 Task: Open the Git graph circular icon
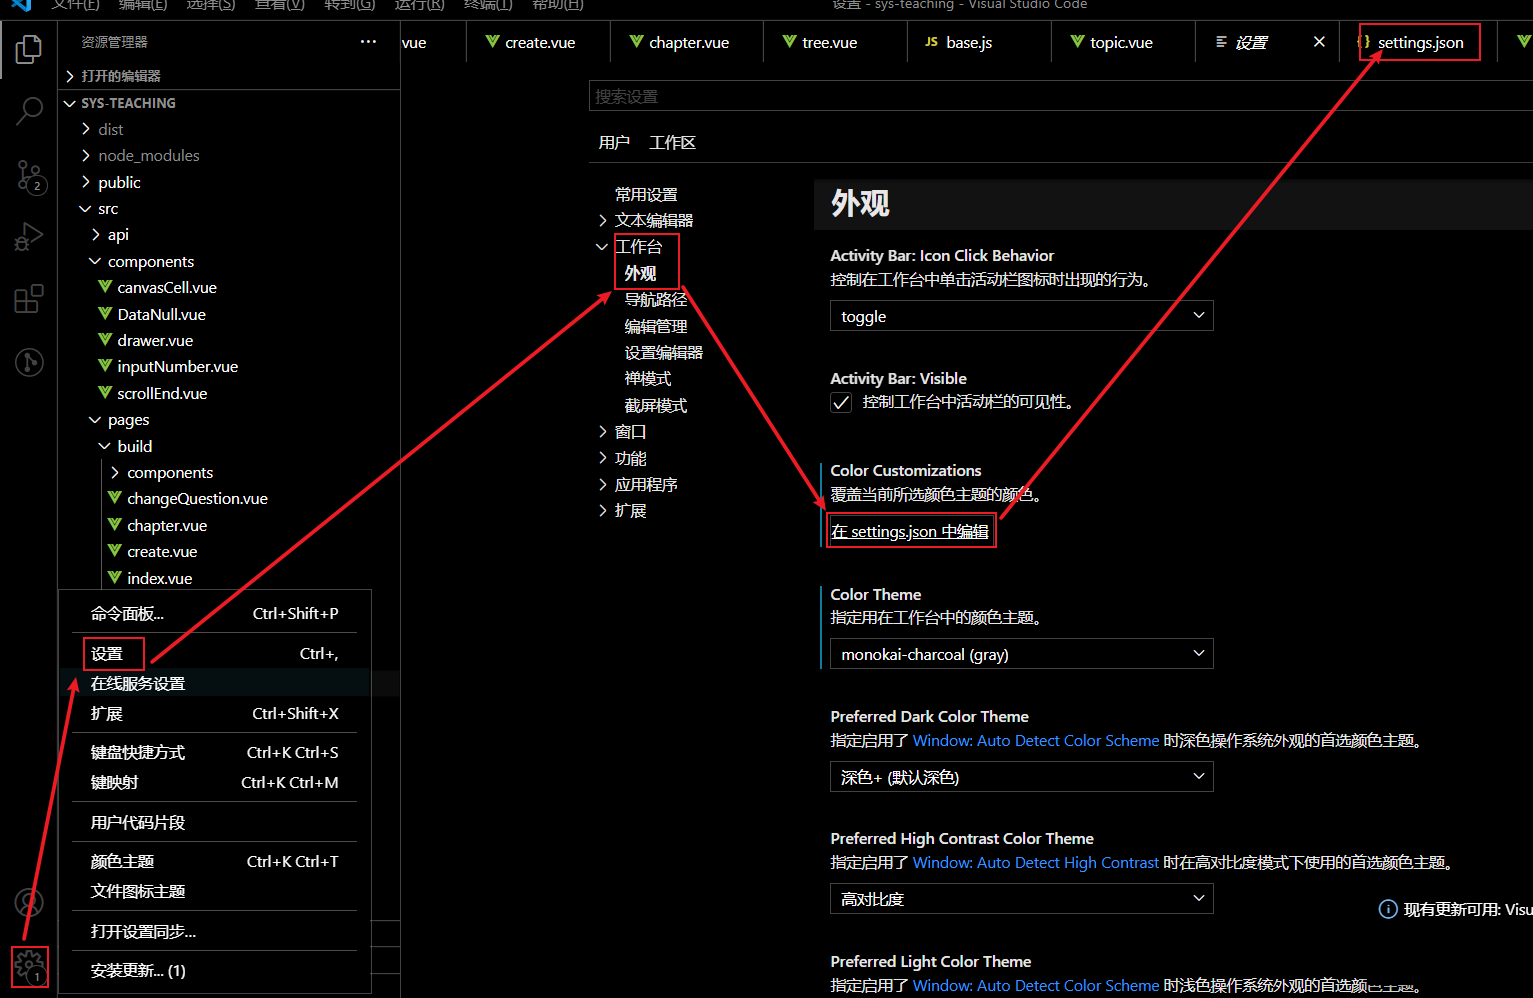29,362
